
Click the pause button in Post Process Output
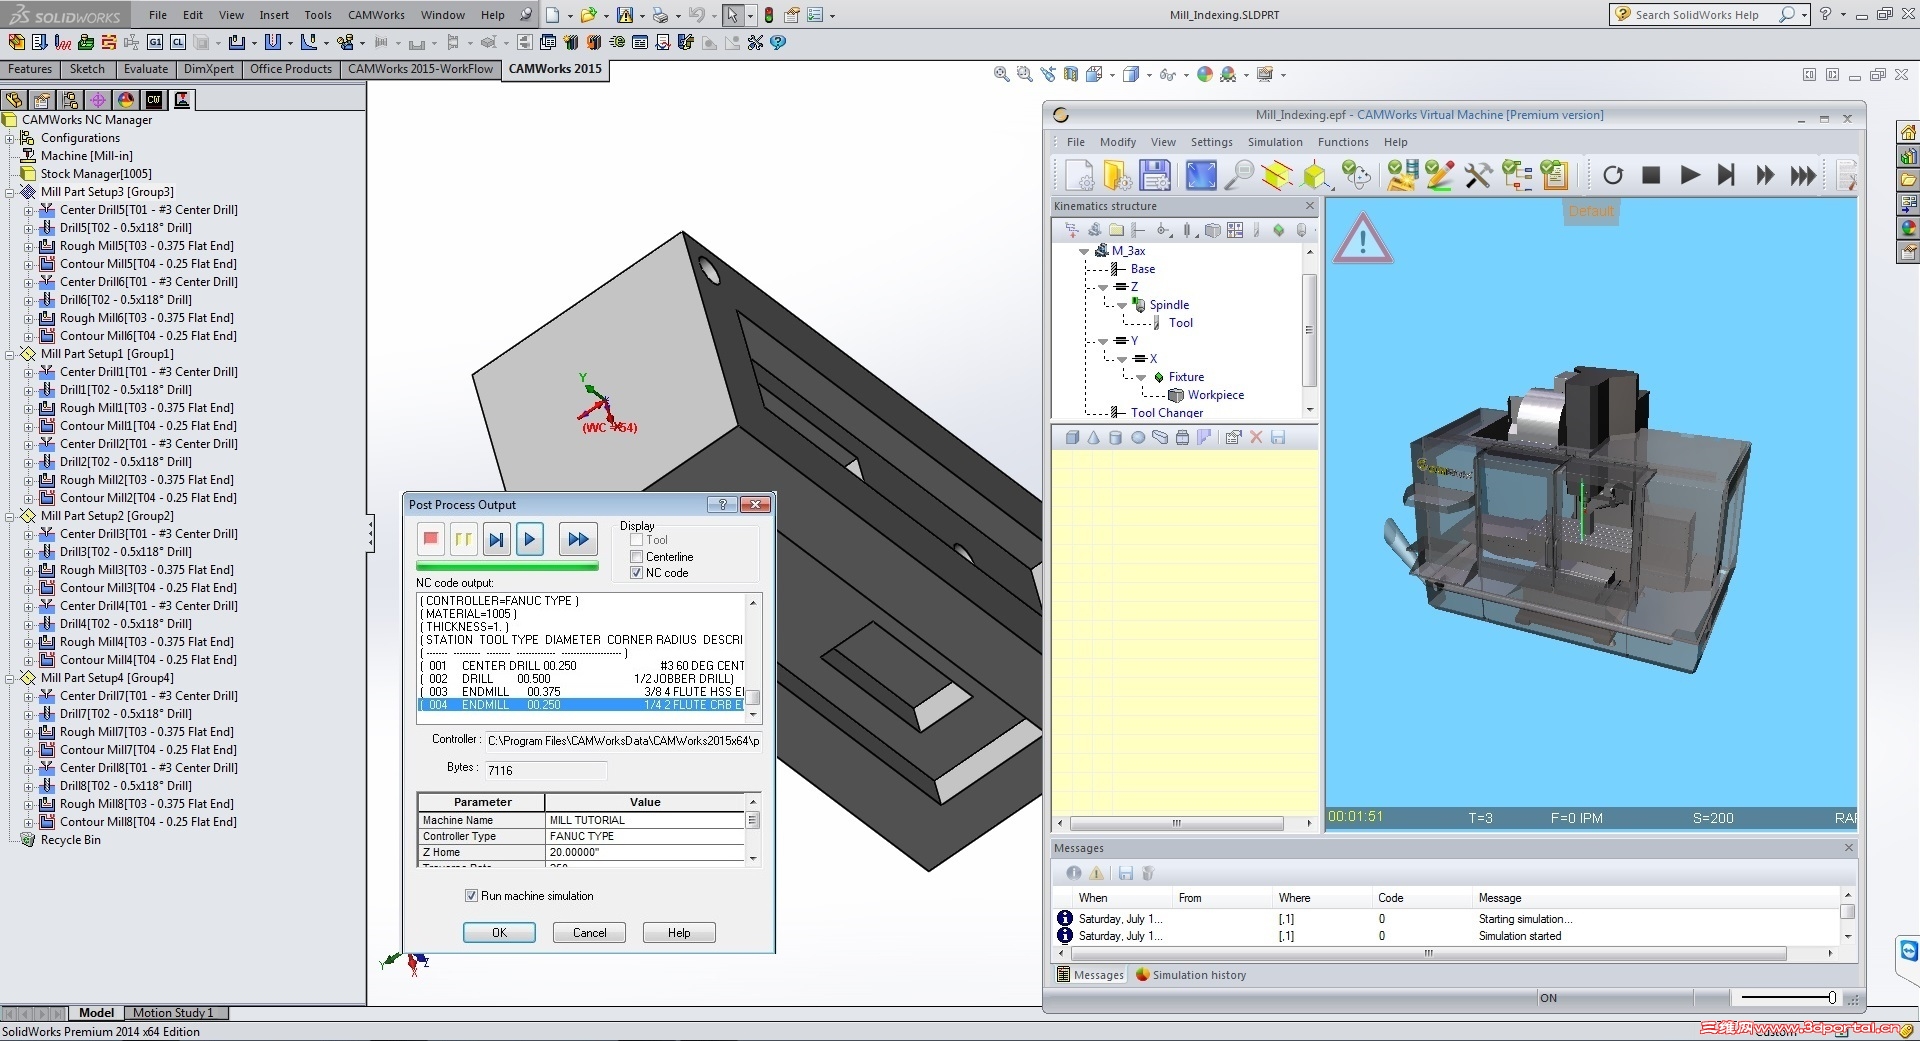click(x=463, y=539)
